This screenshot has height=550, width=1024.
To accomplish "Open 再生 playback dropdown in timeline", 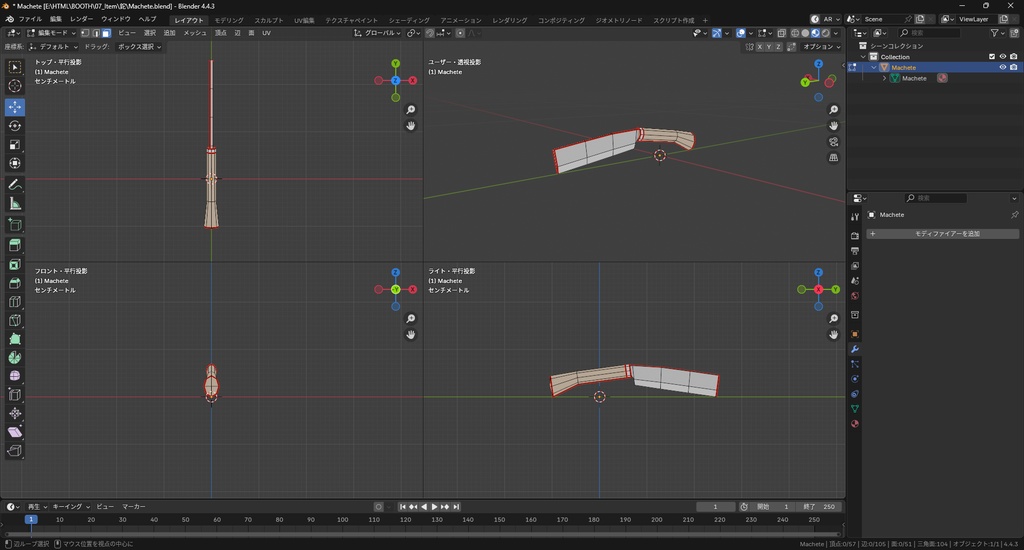I will click(37, 506).
